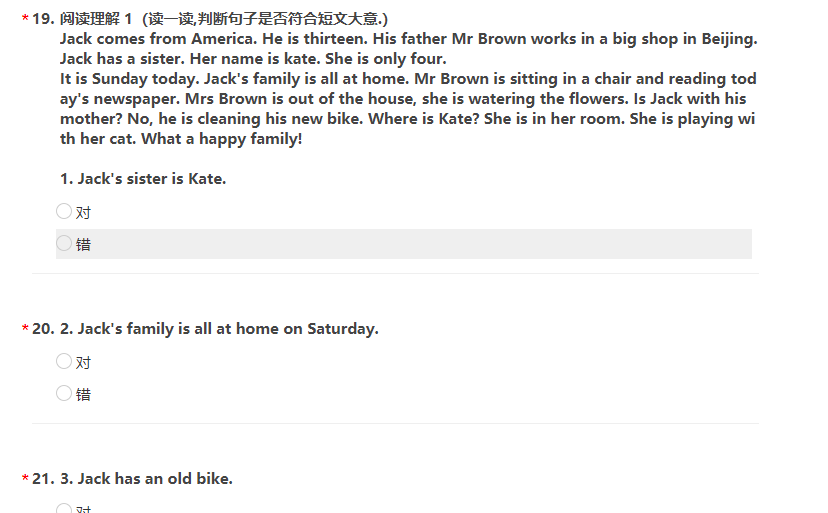Click phrase "What a happy family!"
828x513 pixels.
click(222, 139)
